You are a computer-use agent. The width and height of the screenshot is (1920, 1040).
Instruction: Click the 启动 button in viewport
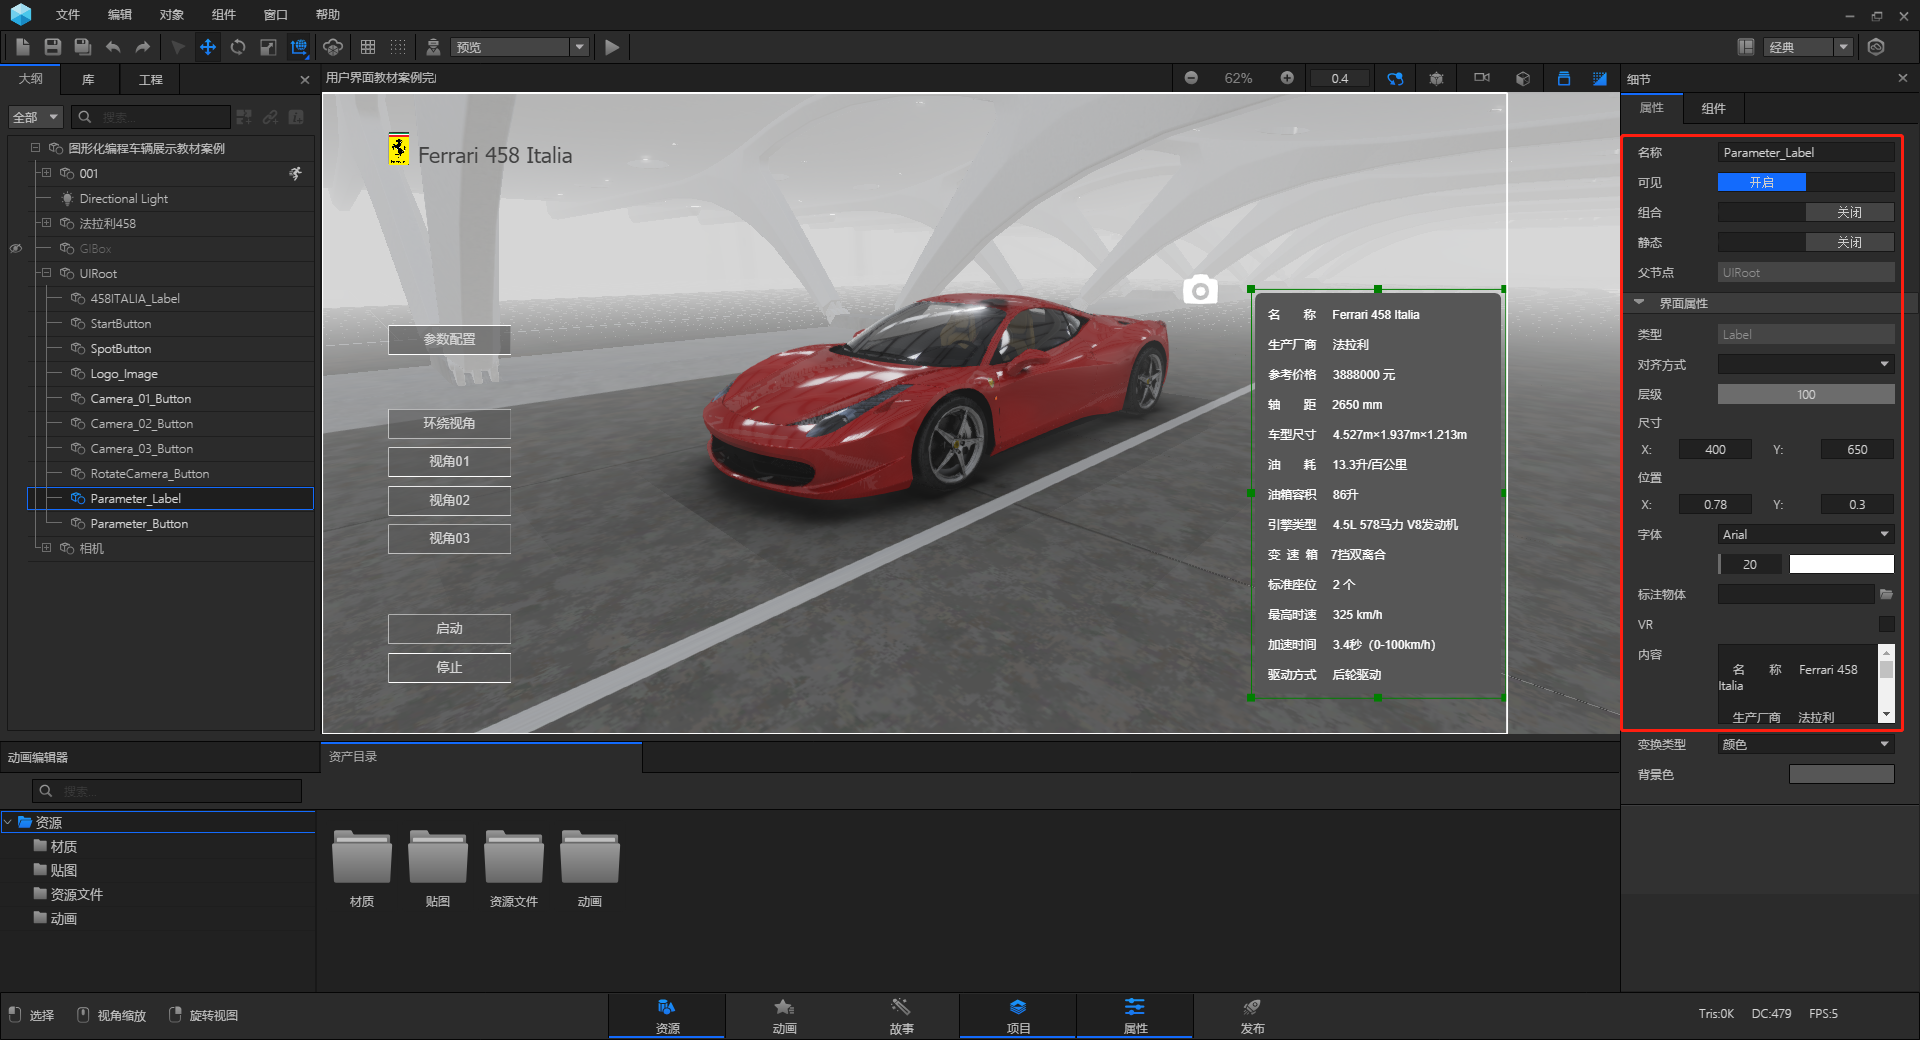pos(449,629)
